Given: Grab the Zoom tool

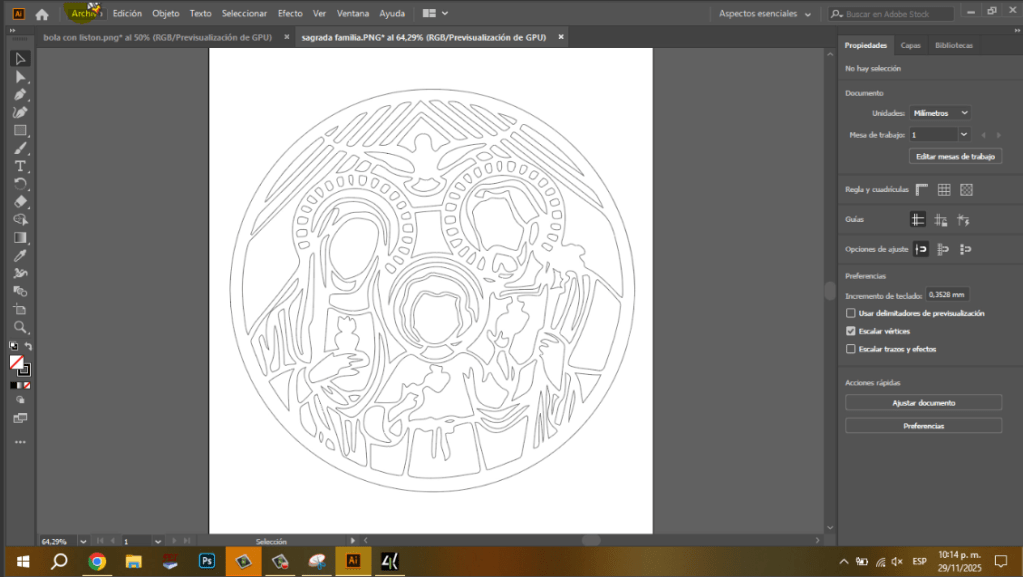Looking at the screenshot, I should click(x=20, y=326).
